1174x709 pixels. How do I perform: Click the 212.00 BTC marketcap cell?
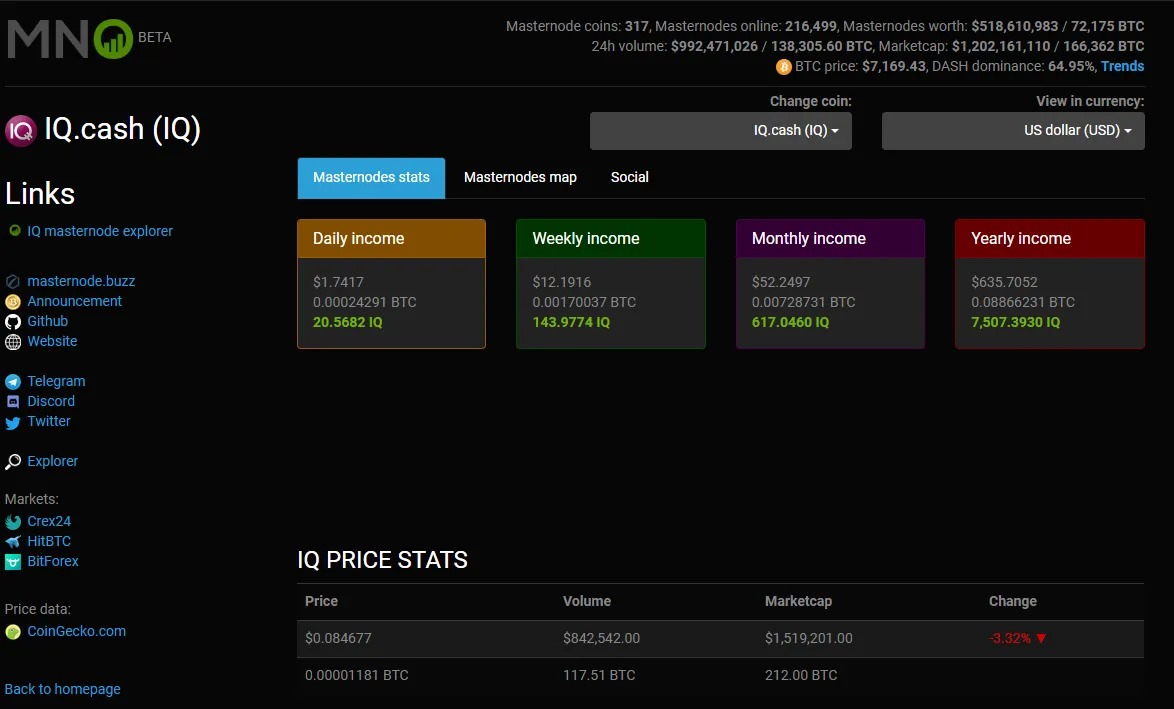click(x=800, y=675)
